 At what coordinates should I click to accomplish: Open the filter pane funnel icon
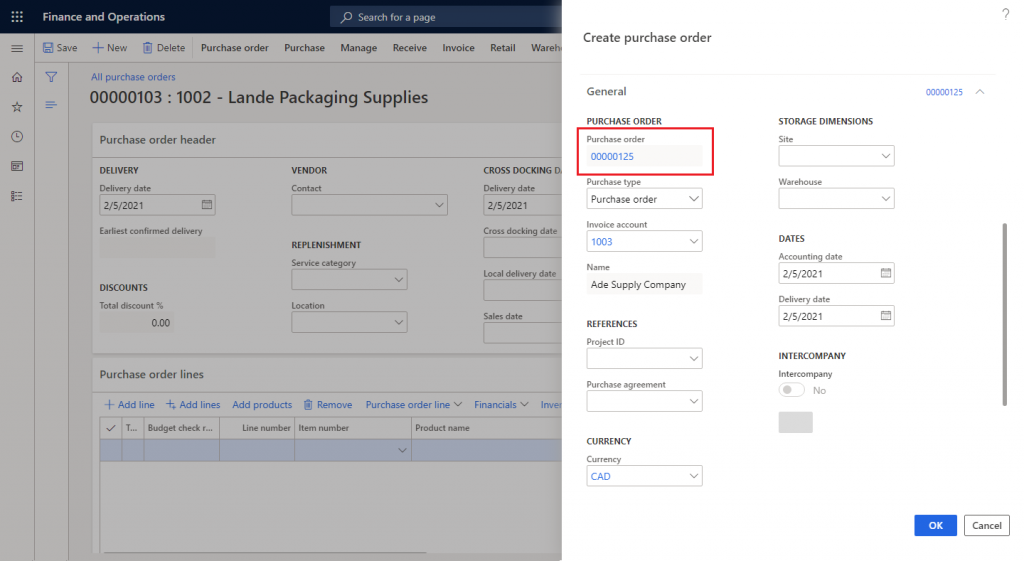51,77
